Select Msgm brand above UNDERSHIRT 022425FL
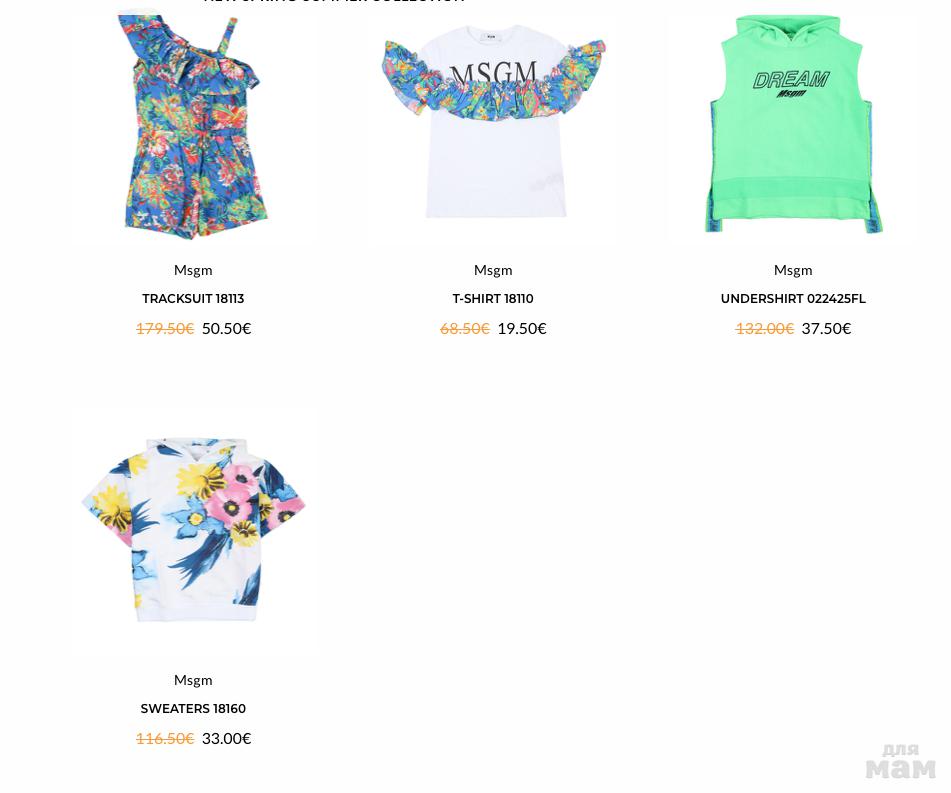The image size is (951, 793). [x=793, y=270]
